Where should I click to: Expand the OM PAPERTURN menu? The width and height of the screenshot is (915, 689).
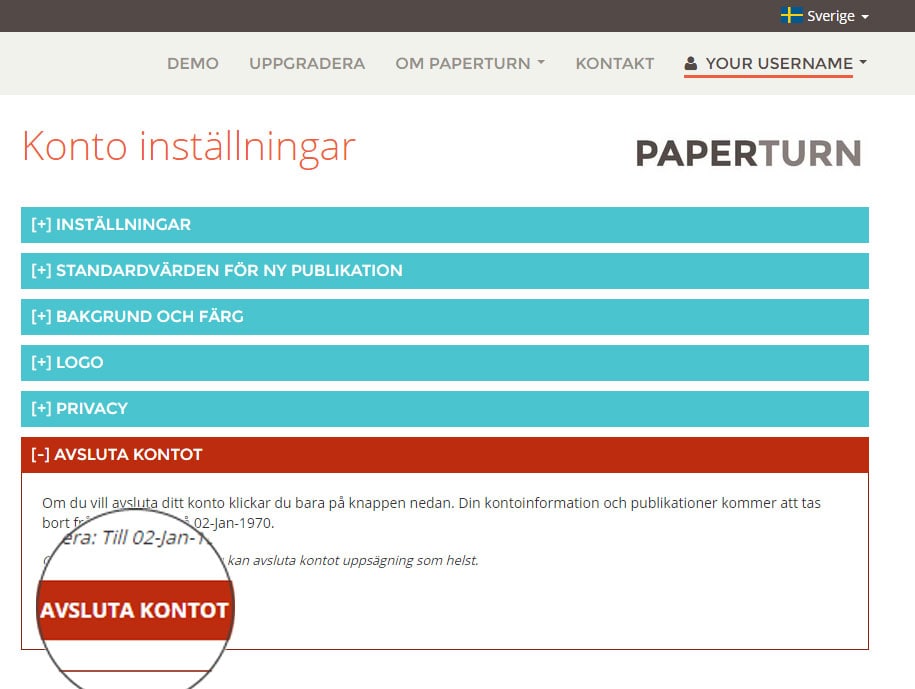tap(470, 63)
